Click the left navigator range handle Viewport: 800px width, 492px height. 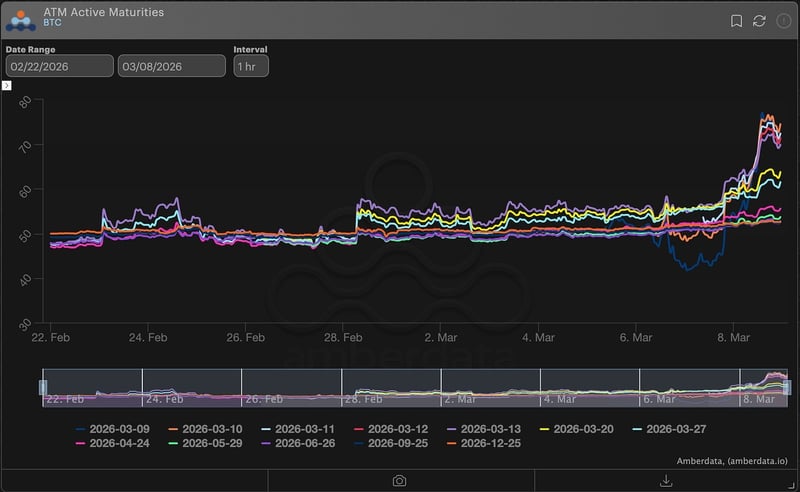pos(43,387)
